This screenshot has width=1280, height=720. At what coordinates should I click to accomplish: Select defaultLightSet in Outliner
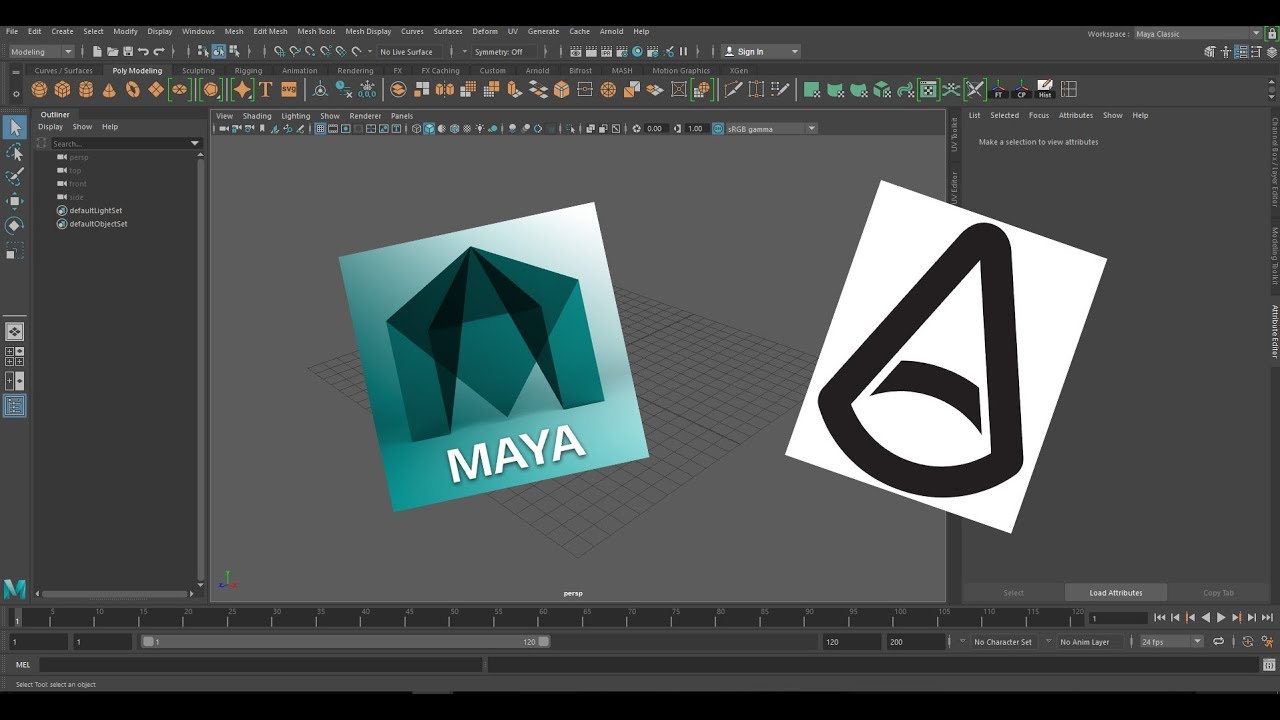(x=95, y=211)
